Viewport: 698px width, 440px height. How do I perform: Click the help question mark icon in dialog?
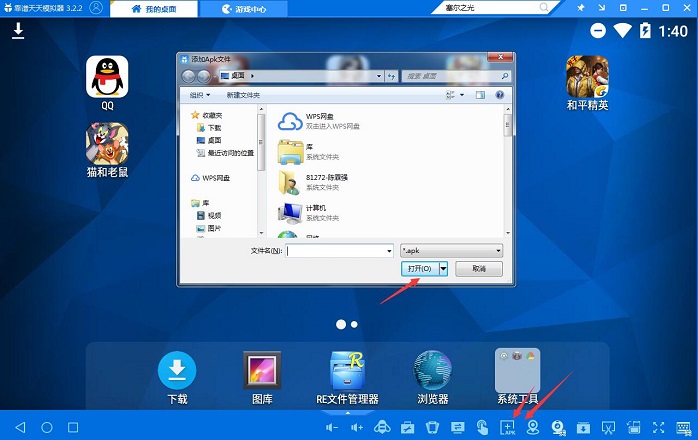coord(499,95)
